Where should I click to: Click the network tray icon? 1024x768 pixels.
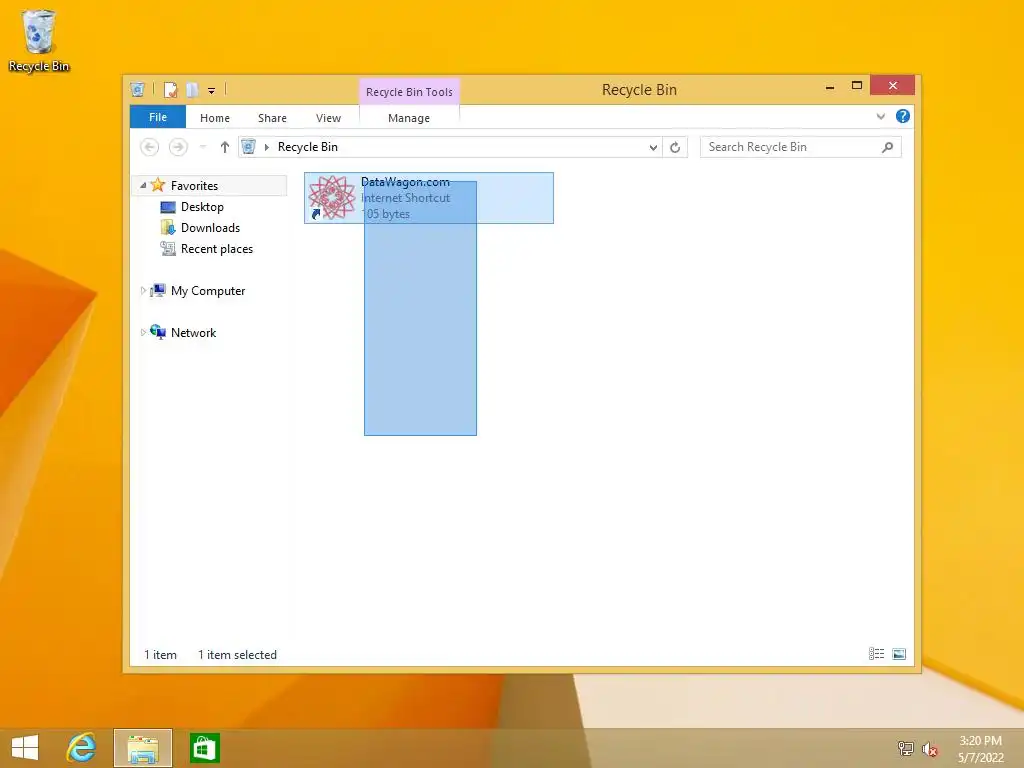[x=905, y=748]
